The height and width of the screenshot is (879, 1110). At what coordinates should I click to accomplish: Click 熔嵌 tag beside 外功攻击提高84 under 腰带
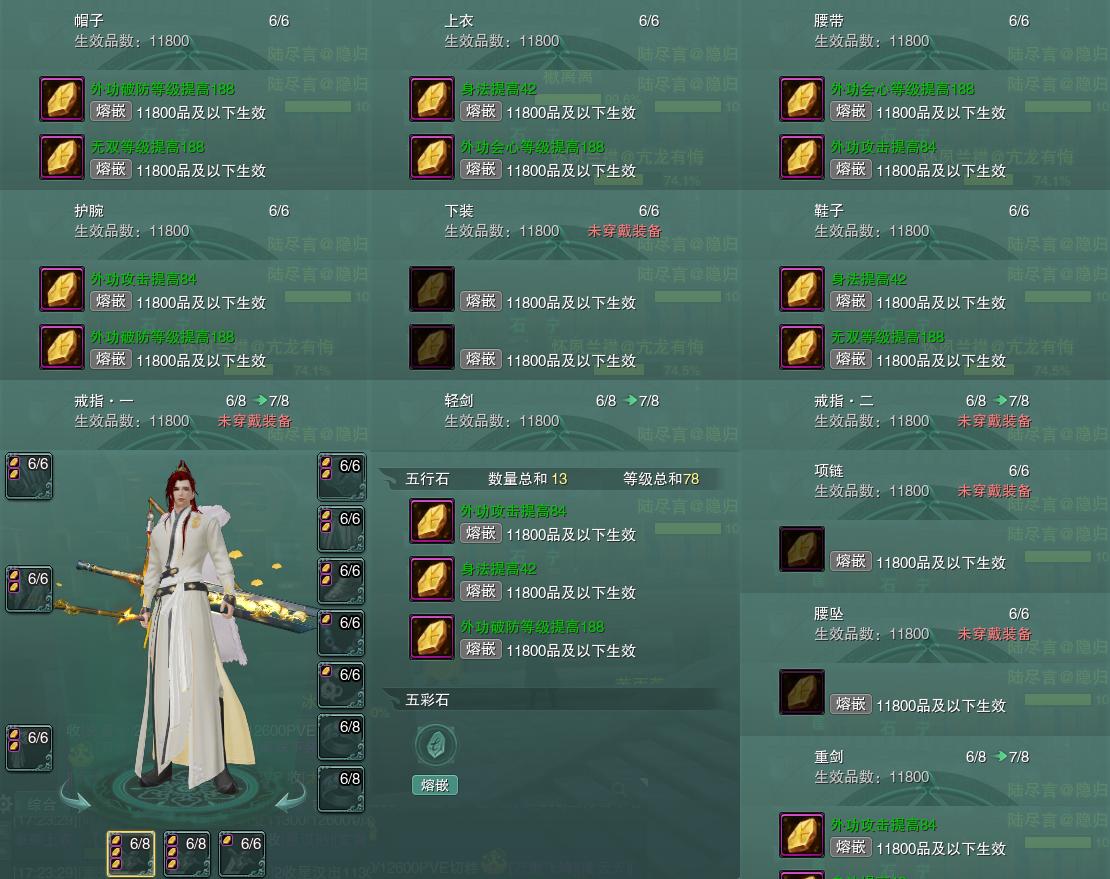coord(851,169)
